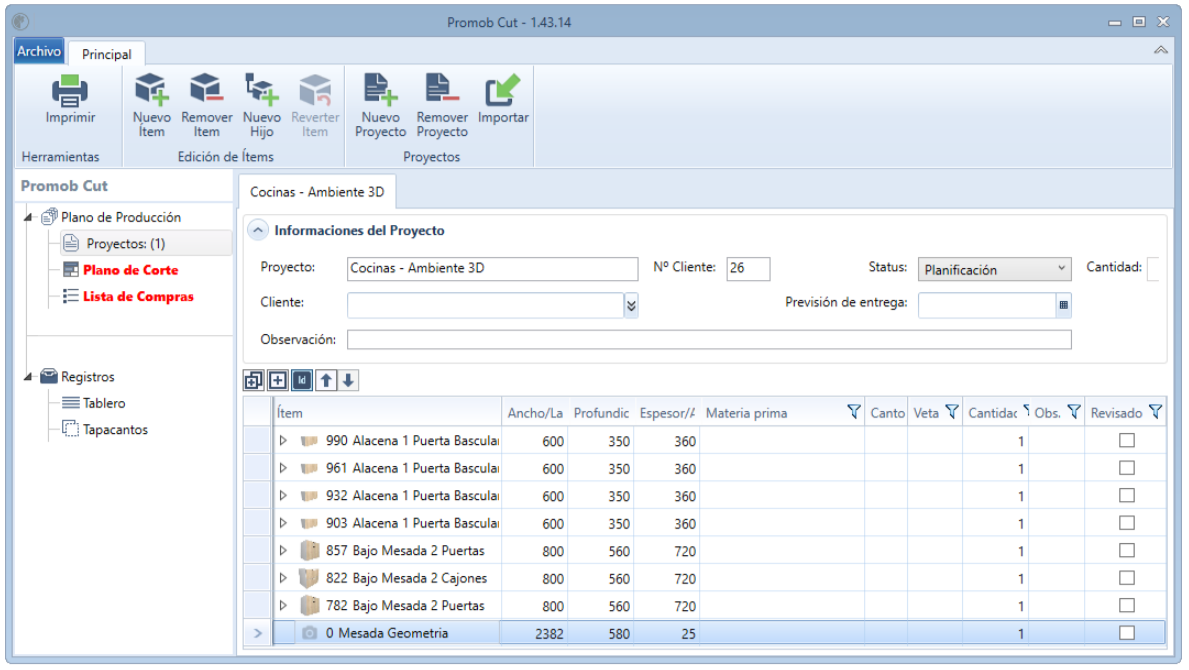
Task: Sort by the Espesor column header
Action: click(x=667, y=412)
